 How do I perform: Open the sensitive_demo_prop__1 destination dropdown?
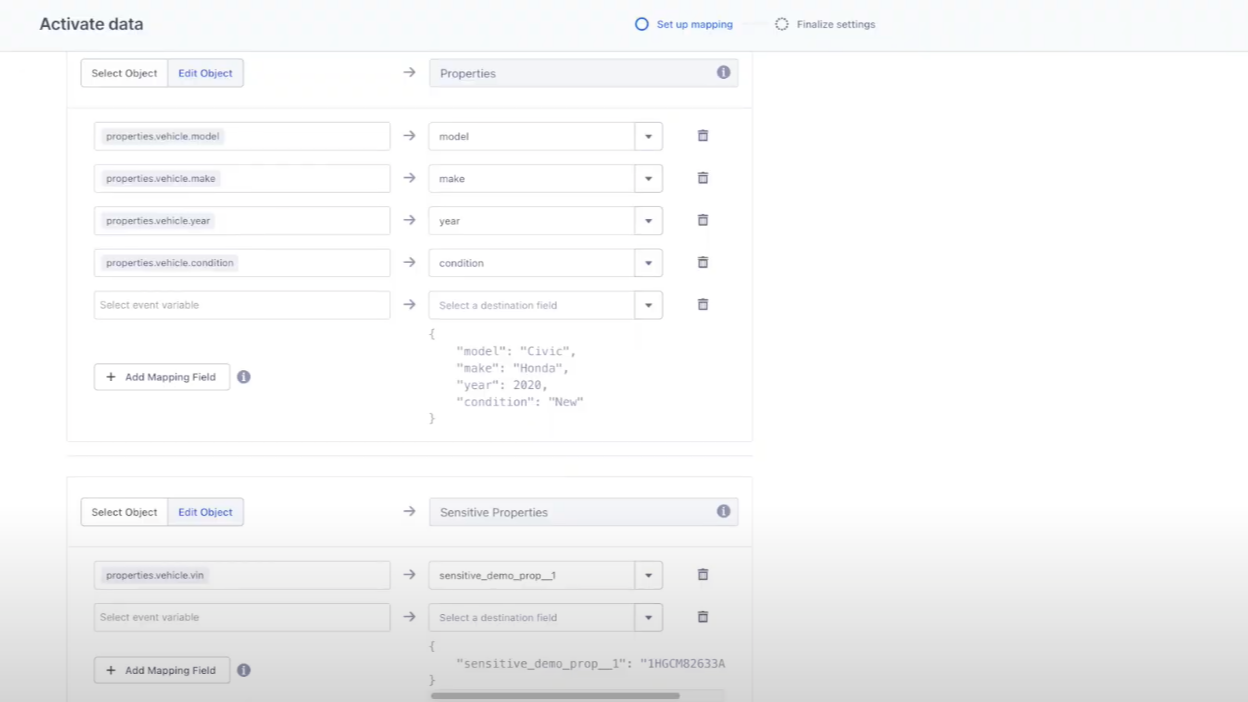tap(648, 575)
